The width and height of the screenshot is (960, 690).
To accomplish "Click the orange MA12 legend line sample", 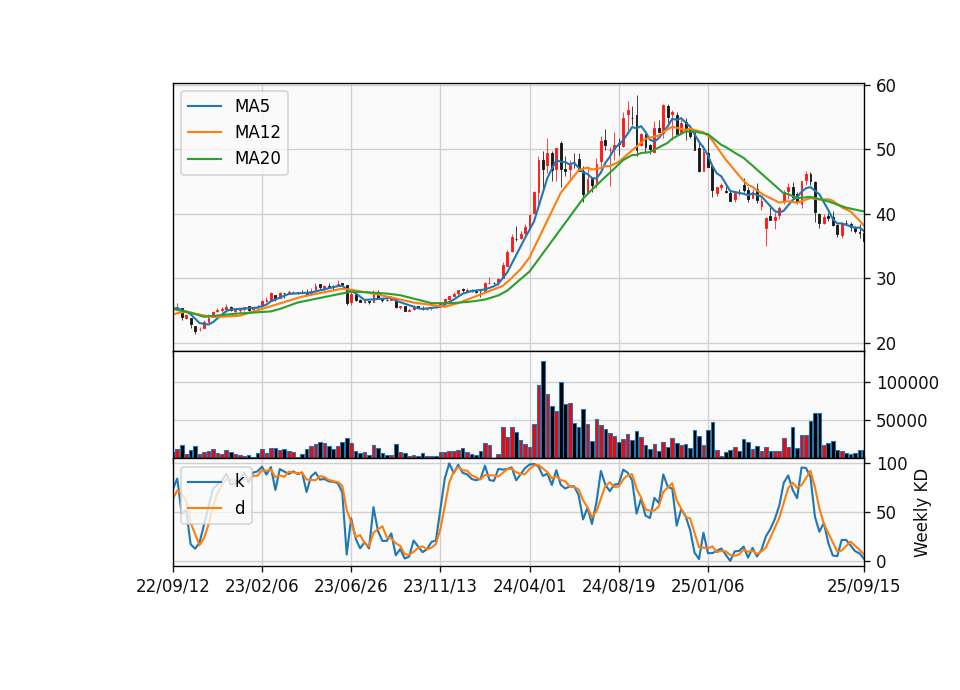I will click(x=204, y=132).
